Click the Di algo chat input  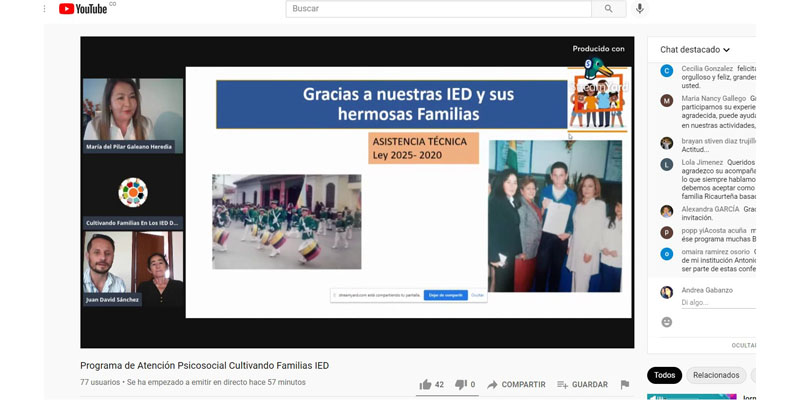pos(718,303)
